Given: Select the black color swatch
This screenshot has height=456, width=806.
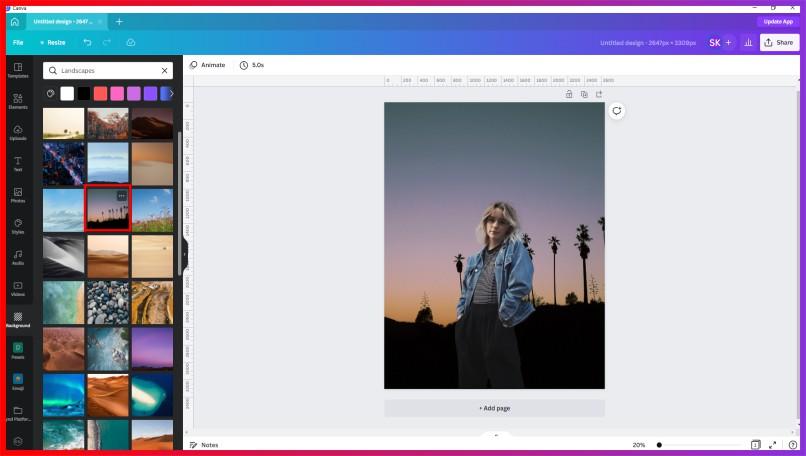Looking at the screenshot, I should point(84,93).
